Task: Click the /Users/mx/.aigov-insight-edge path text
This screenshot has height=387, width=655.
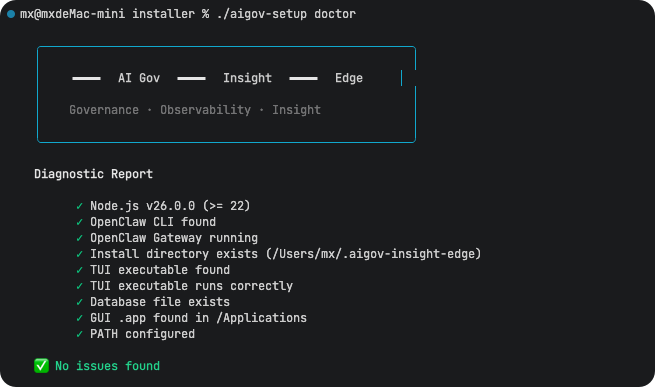Action: [x=373, y=254]
